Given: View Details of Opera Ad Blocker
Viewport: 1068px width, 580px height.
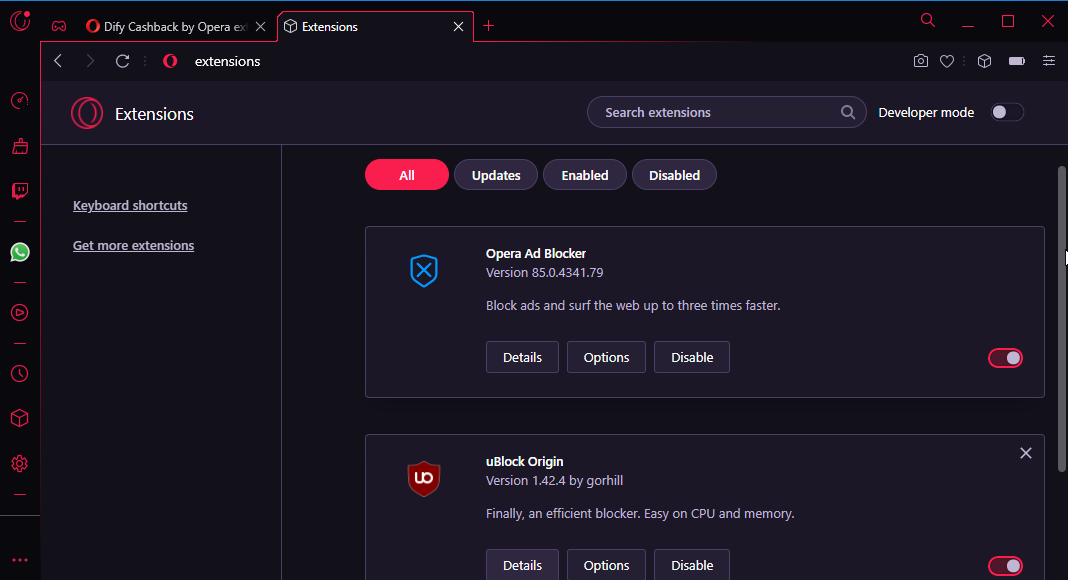Looking at the screenshot, I should coord(522,357).
